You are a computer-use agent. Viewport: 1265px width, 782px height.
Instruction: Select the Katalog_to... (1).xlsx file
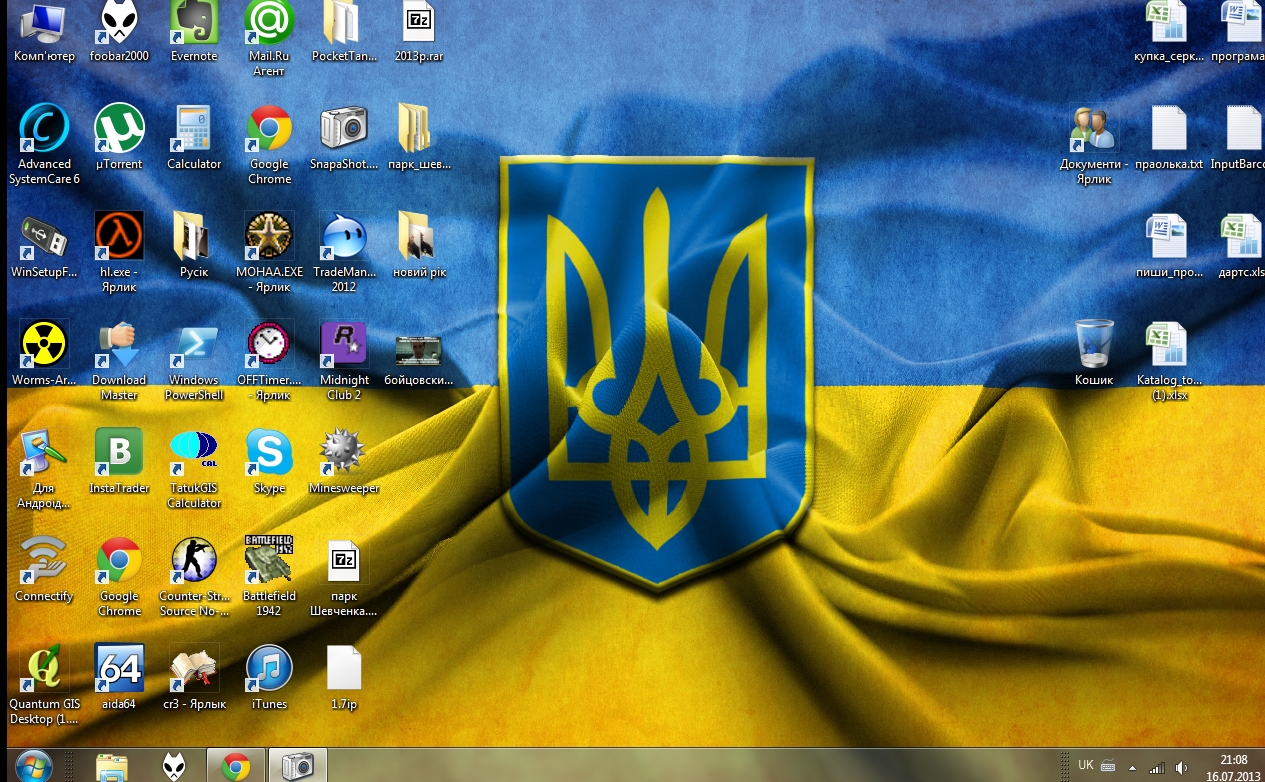point(1169,360)
